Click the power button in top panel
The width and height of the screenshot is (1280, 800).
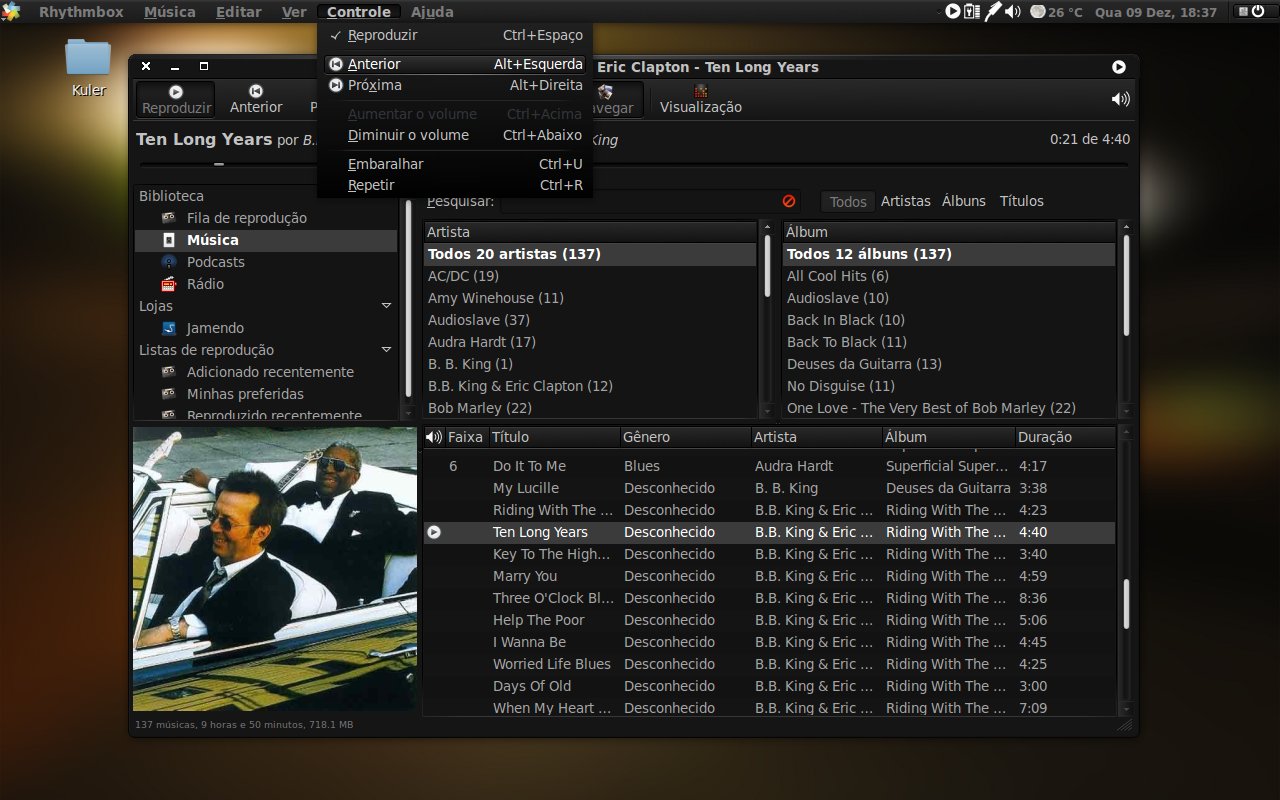(1258, 12)
